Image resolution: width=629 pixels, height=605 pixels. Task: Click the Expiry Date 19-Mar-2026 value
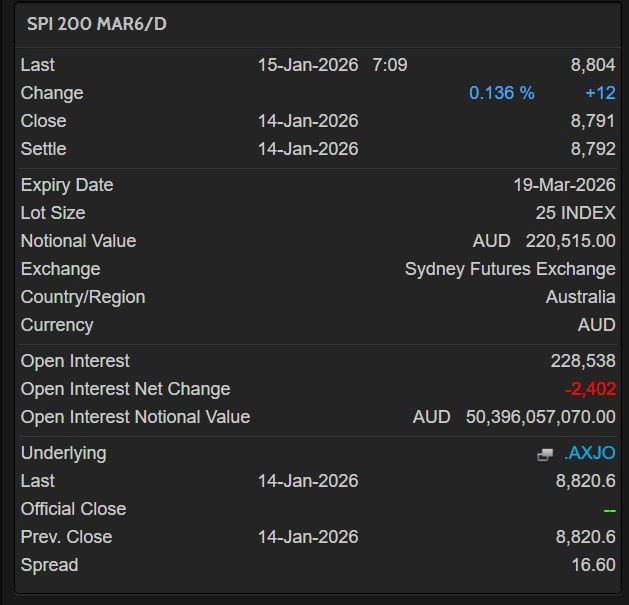[564, 185]
